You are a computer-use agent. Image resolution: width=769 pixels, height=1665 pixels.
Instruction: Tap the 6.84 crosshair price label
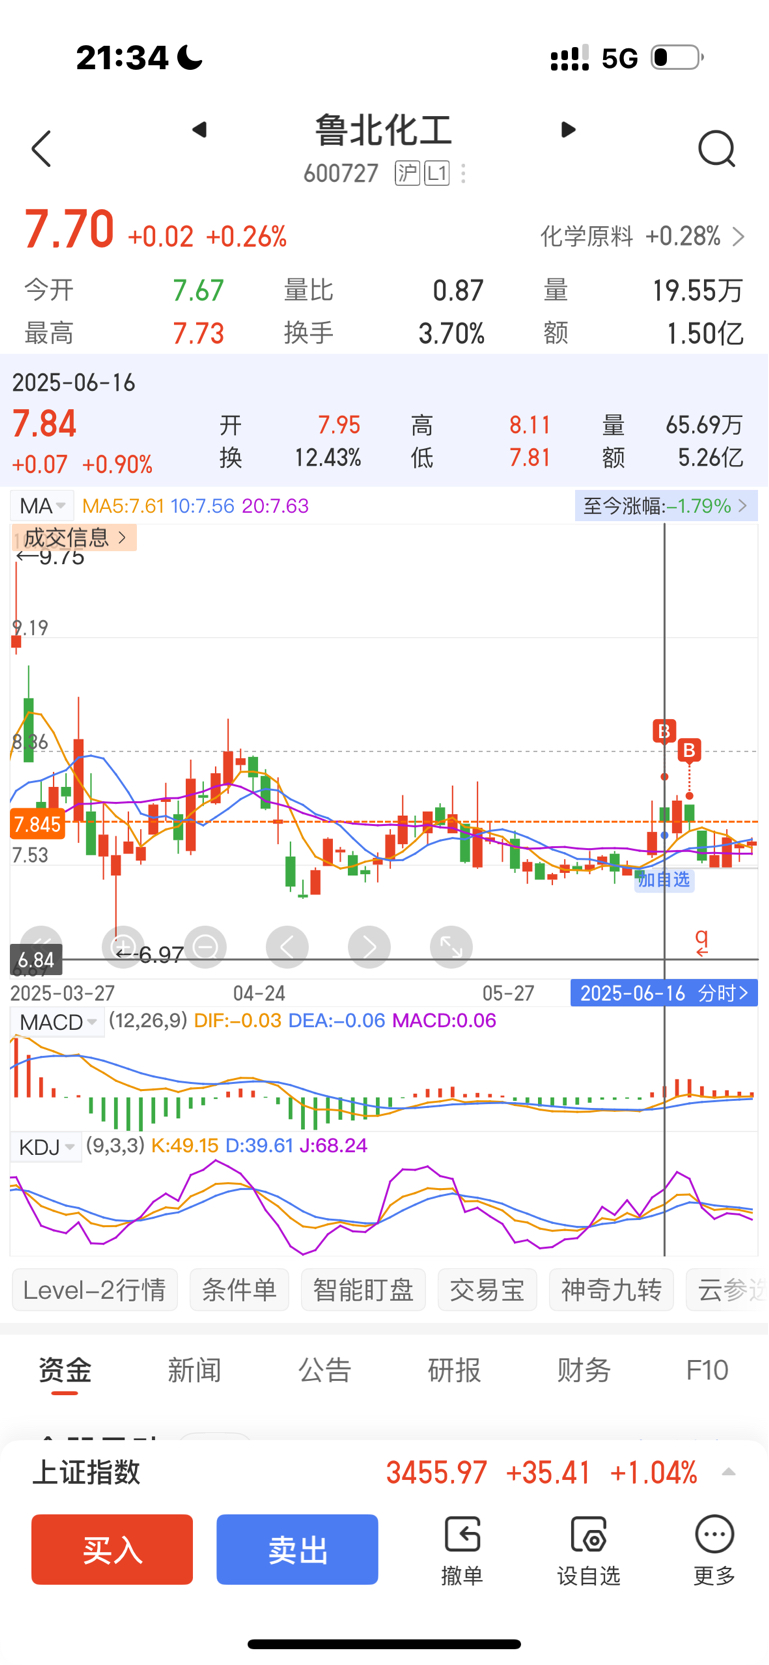(36, 960)
